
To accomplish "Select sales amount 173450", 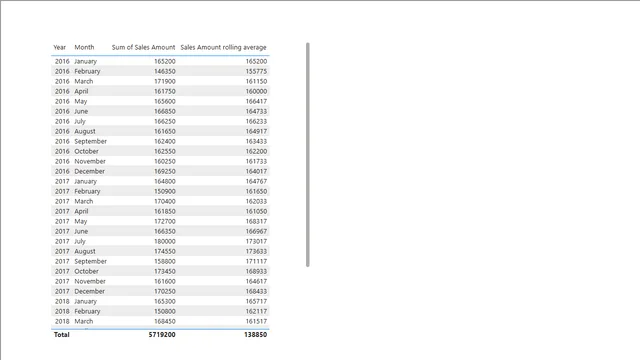I will [x=165, y=271].
